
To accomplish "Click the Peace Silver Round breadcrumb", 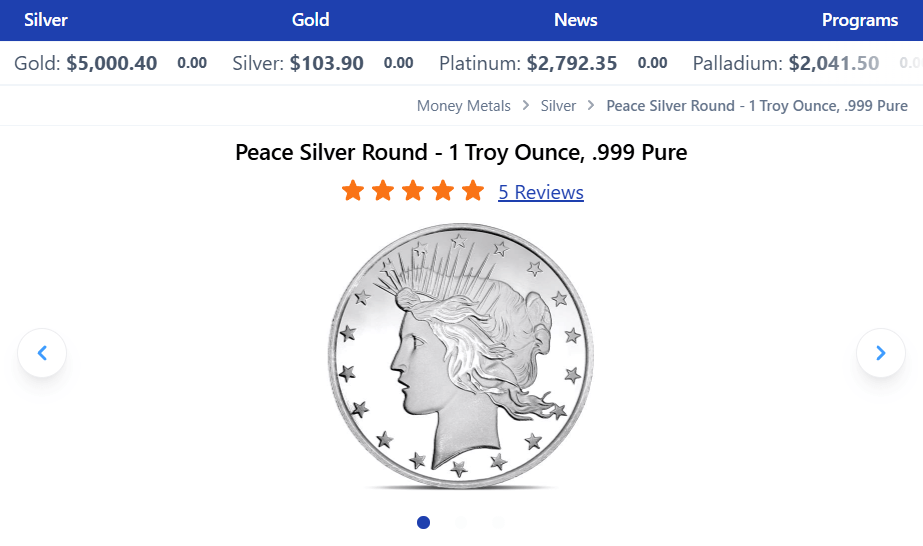I will pos(757,106).
